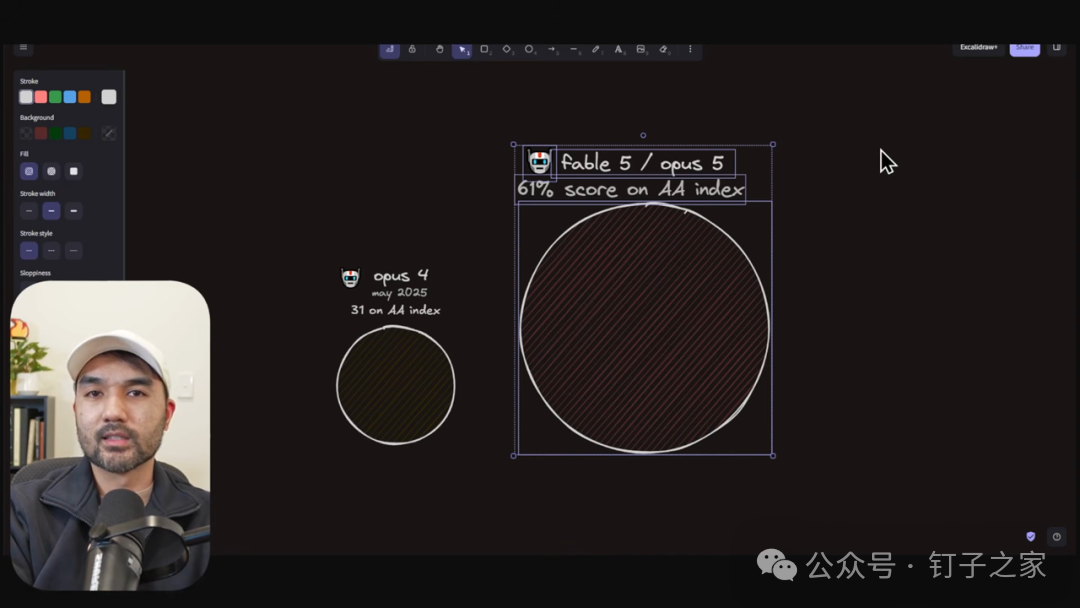Choose the white stroke color swatch
1080x608 pixels.
click(26, 97)
